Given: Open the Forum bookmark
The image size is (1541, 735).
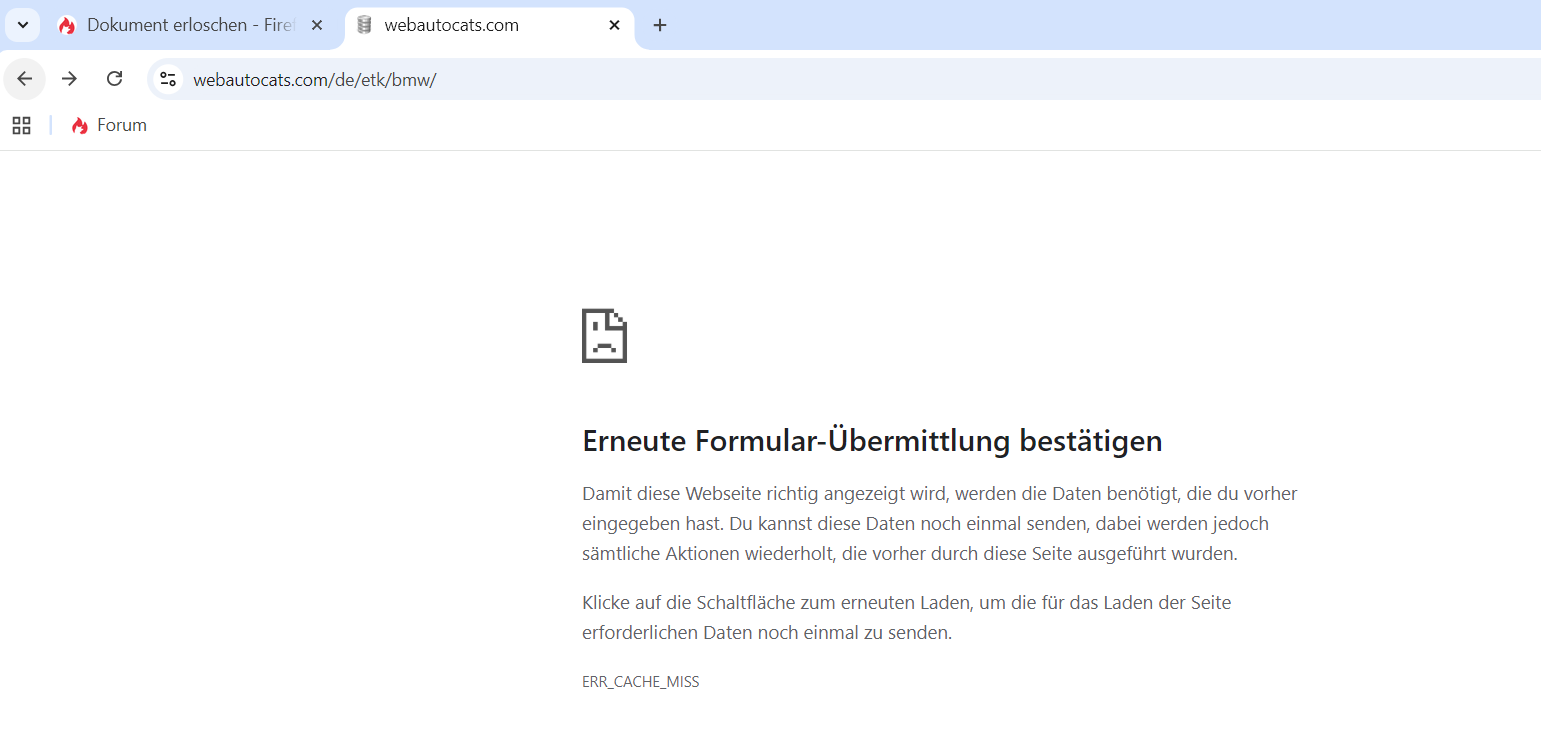Looking at the screenshot, I should [x=121, y=125].
